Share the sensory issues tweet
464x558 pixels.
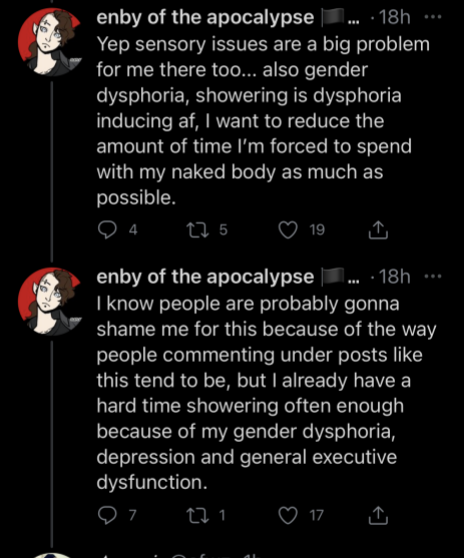[x=378, y=230]
